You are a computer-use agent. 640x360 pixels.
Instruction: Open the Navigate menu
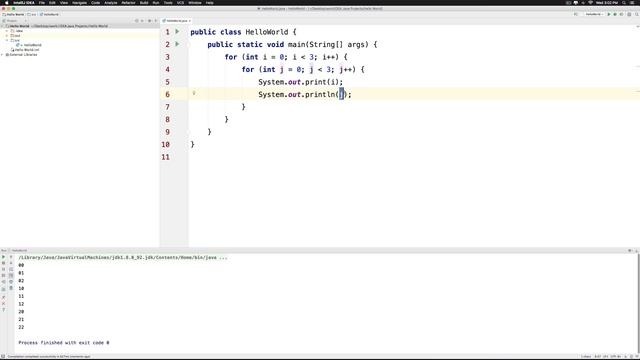coord(80,2)
